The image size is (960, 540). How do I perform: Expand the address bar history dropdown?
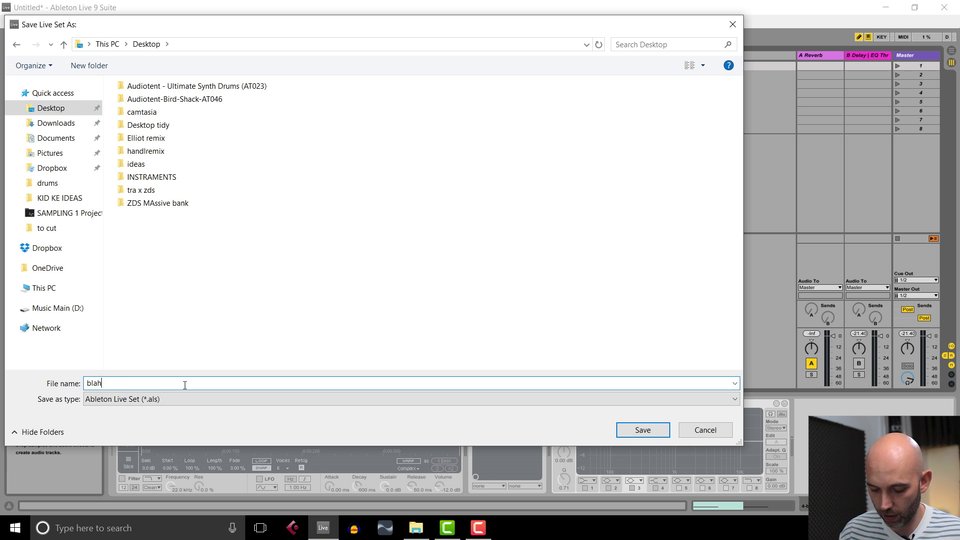point(586,45)
